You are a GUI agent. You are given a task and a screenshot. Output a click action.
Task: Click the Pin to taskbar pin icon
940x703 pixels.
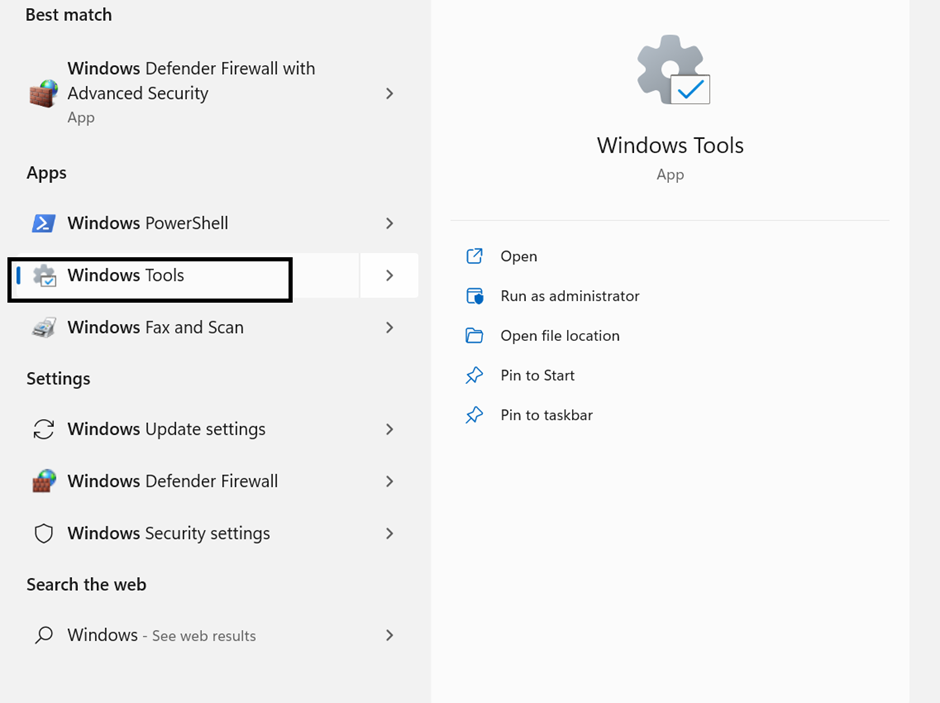tap(474, 415)
